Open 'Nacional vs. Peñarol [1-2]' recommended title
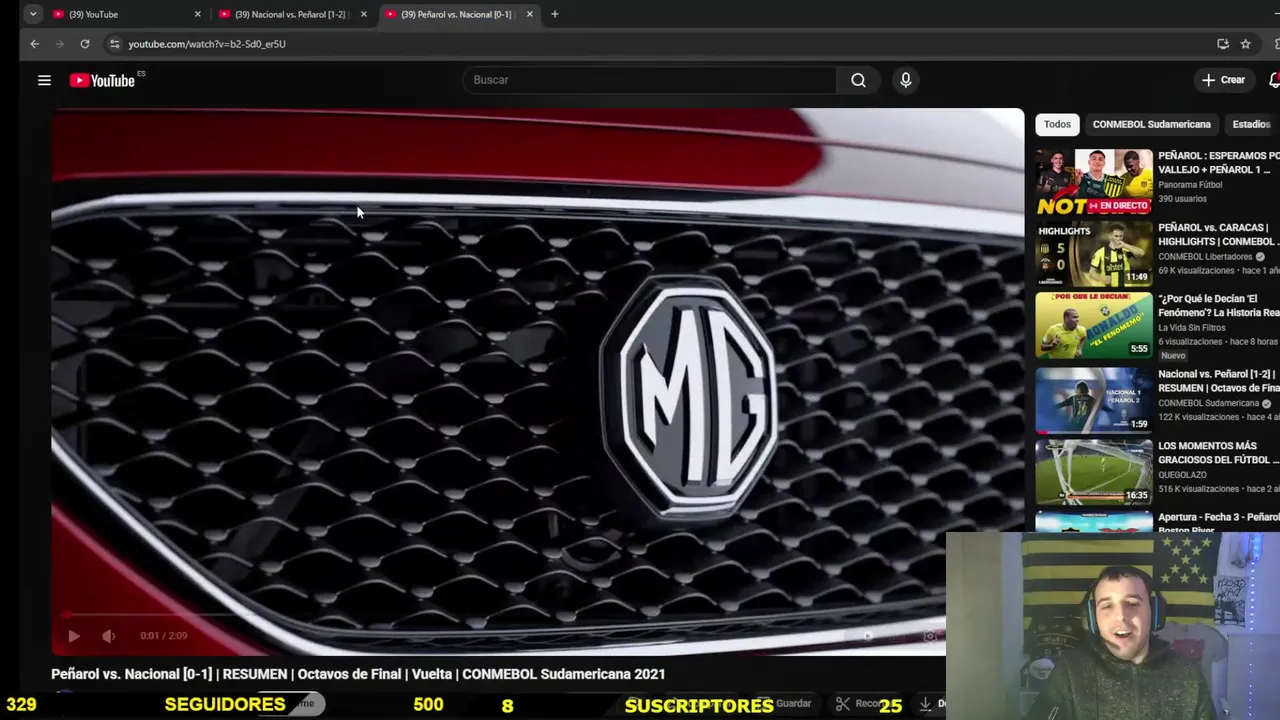Viewport: 1280px width, 720px height. (x=1218, y=381)
